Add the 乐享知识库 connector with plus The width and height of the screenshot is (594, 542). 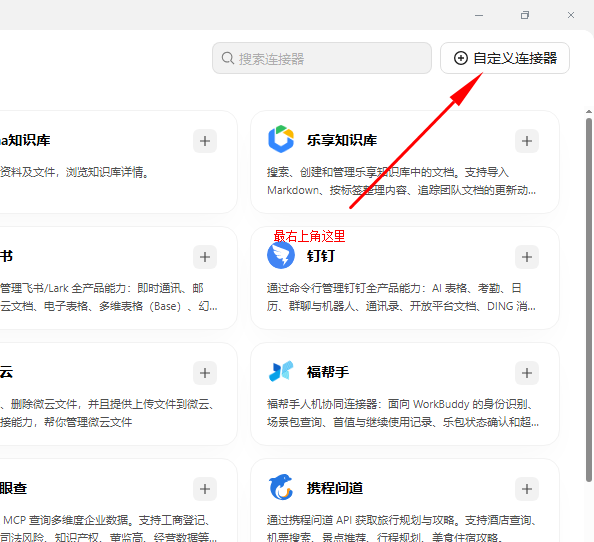[527, 141]
